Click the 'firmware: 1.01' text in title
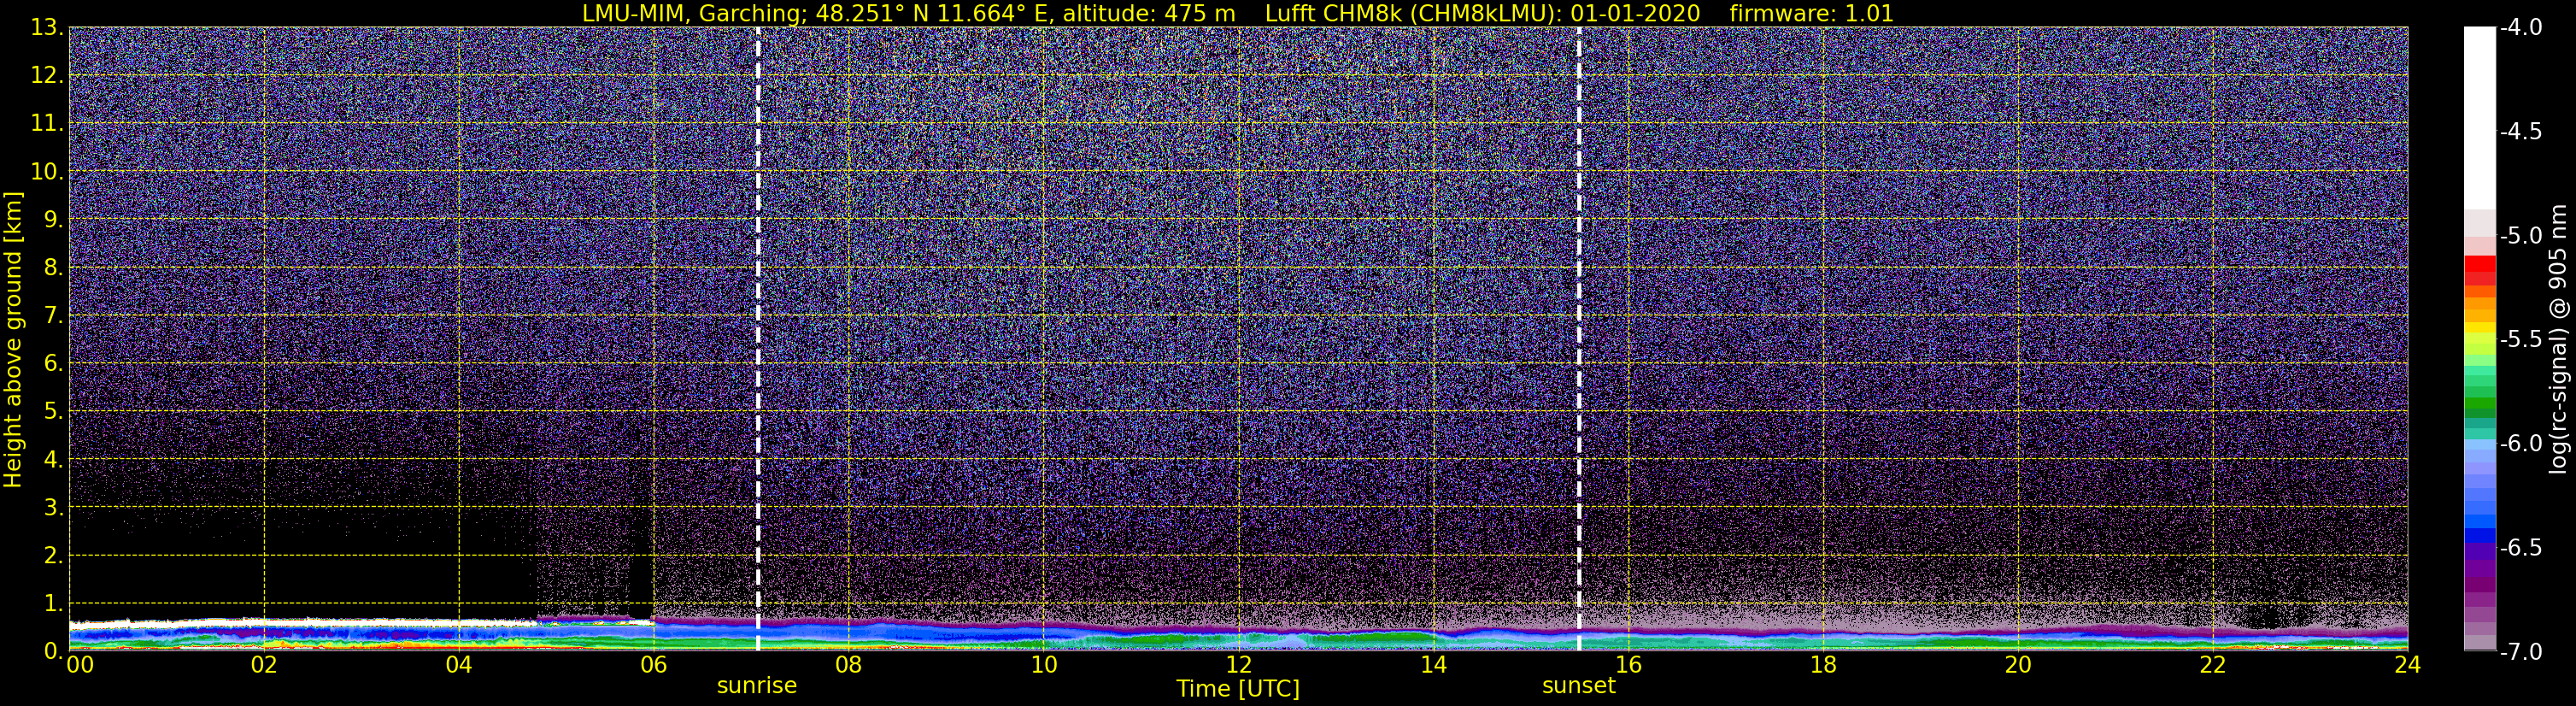2576x706 pixels. tap(1811, 13)
